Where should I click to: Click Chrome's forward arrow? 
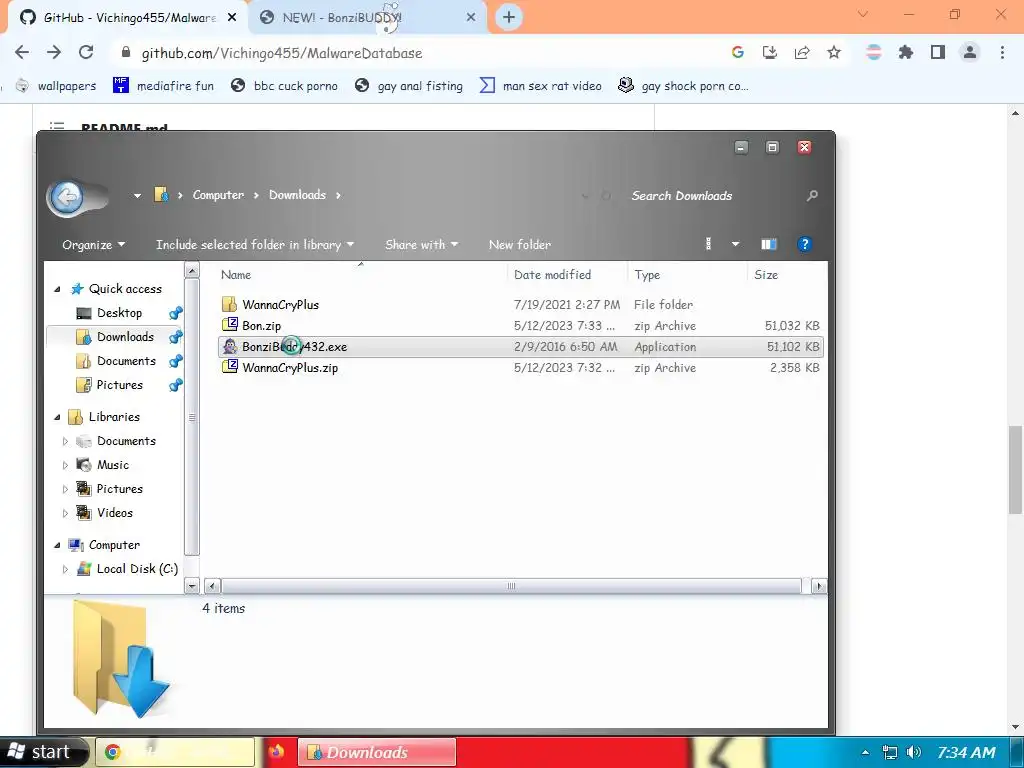tap(54, 52)
